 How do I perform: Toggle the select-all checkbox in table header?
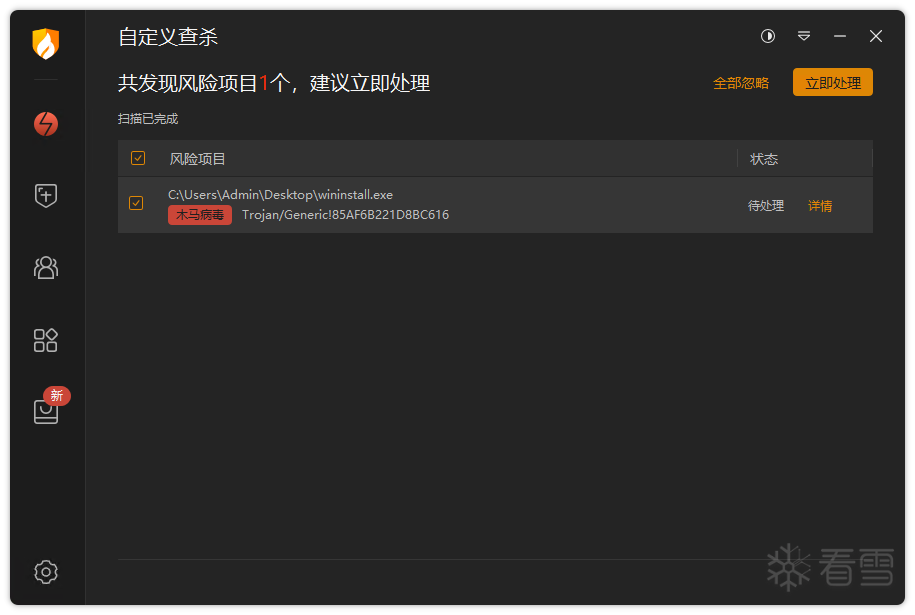(x=138, y=158)
